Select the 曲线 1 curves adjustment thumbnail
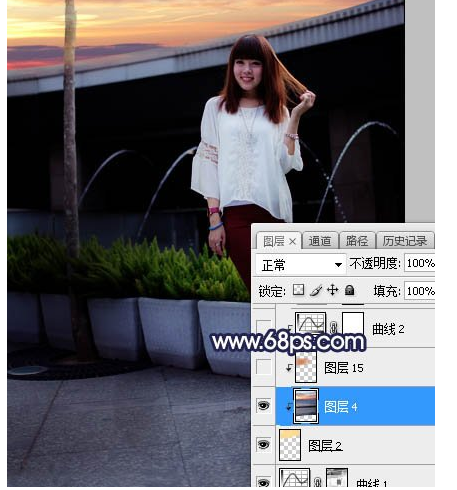This screenshot has width=457, height=490. [x=294, y=477]
